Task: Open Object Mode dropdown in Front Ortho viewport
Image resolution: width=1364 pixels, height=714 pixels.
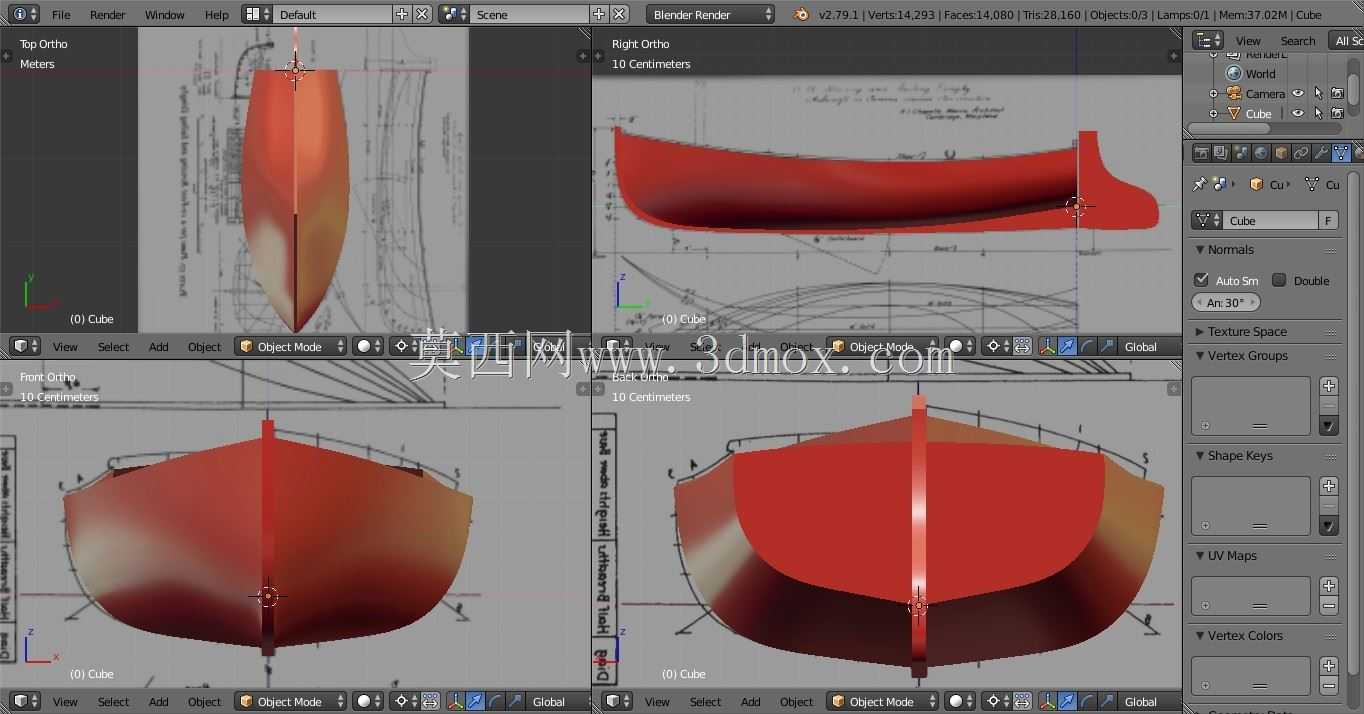Action: 290,701
